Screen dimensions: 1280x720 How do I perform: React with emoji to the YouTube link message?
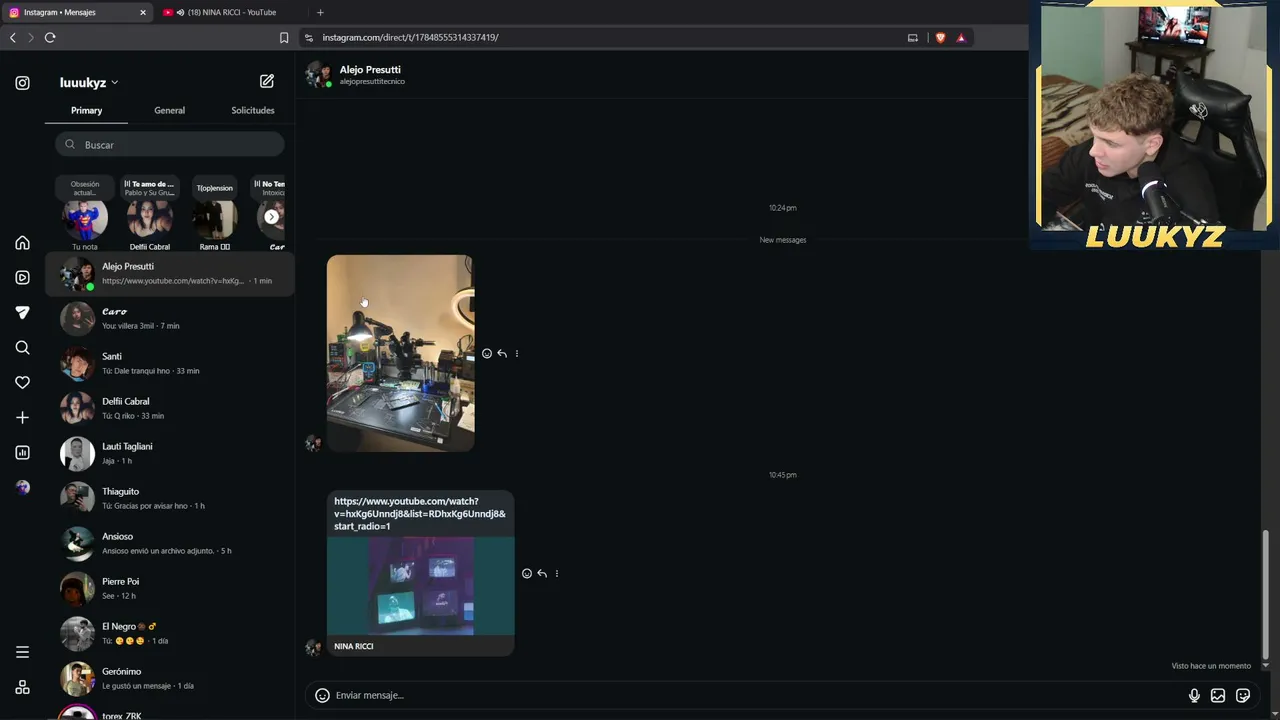click(x=527, y=574)
